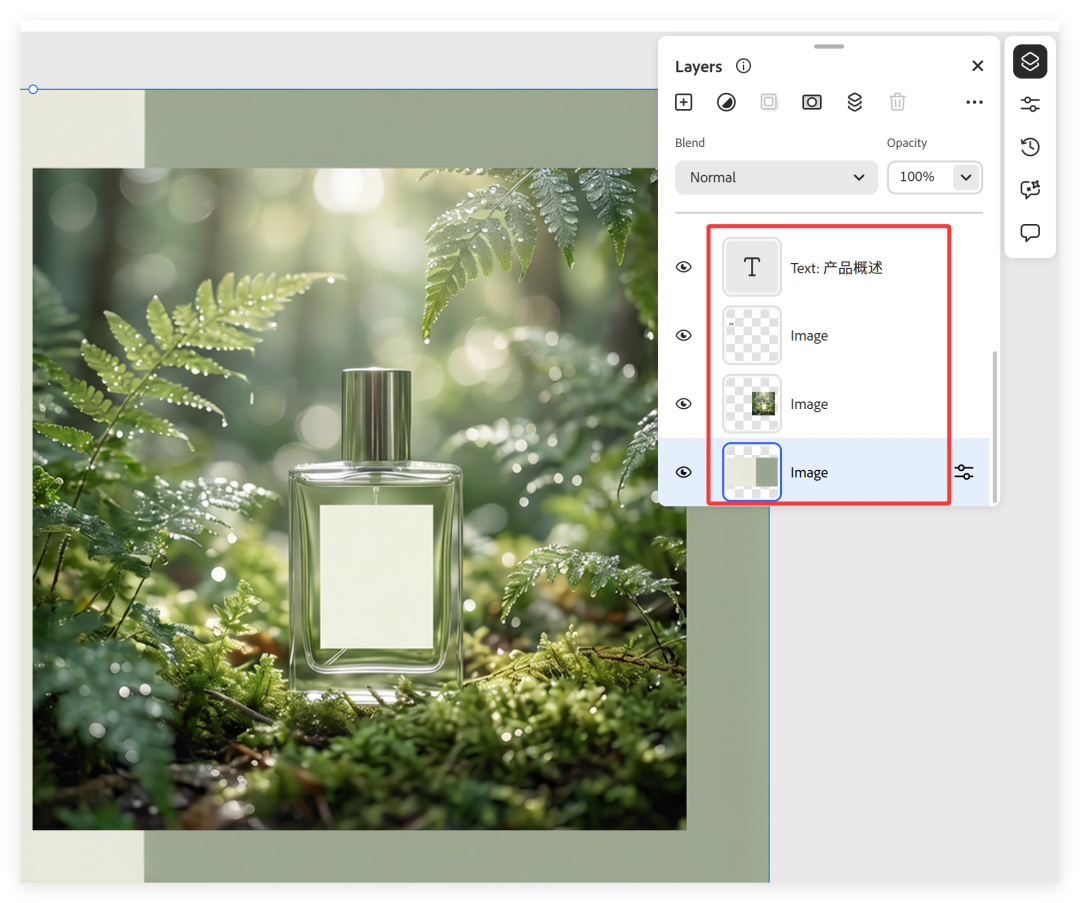Viewport: 1080px width, 903px height.
Task: Open the layer properties sliders sidebar icon
Action: [1030, 104]
